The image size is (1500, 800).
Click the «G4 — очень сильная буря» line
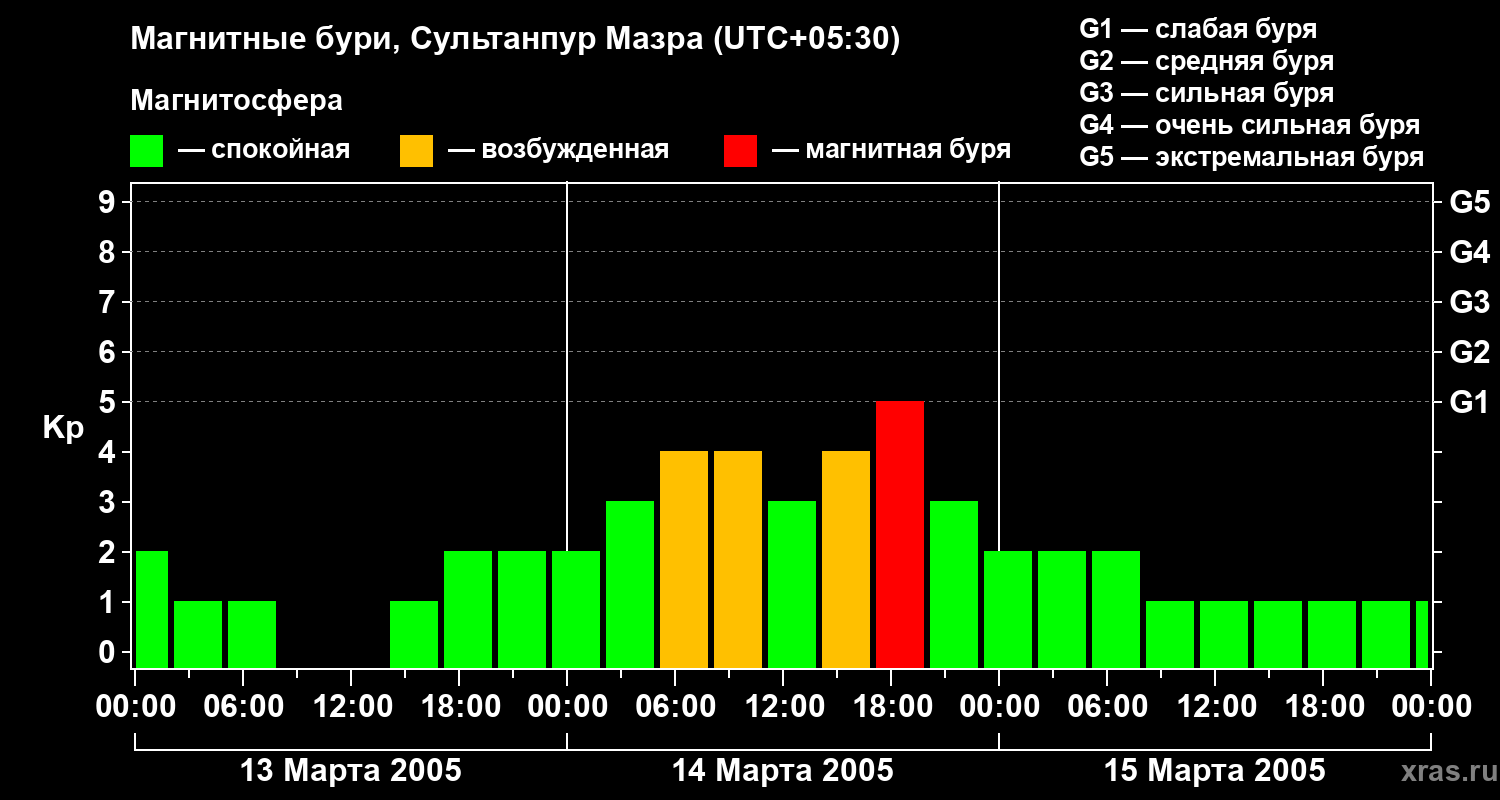pos(1250,125)
